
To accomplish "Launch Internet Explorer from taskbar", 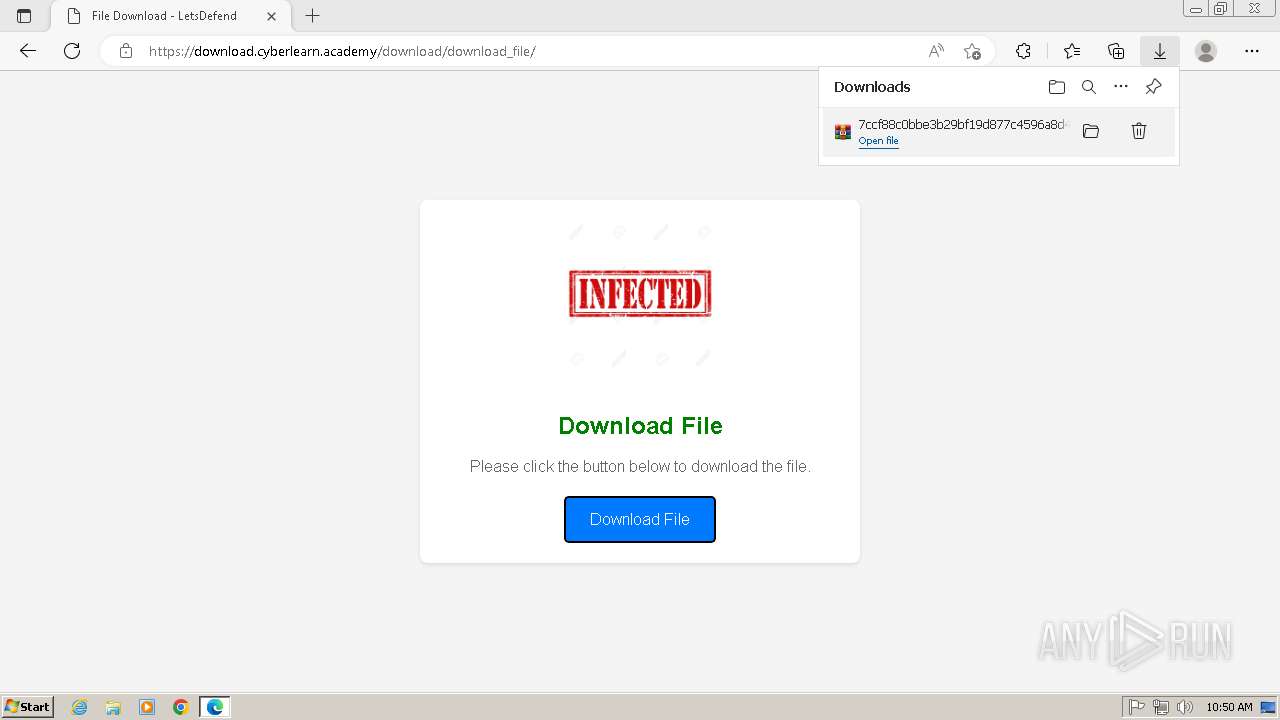I will tap(80, 707).
